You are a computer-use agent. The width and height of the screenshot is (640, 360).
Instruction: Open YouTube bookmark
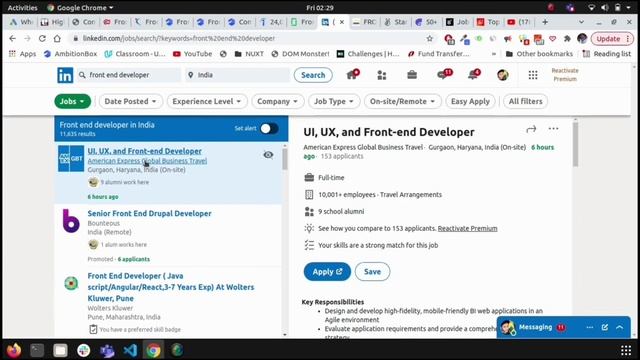(193, 54)
